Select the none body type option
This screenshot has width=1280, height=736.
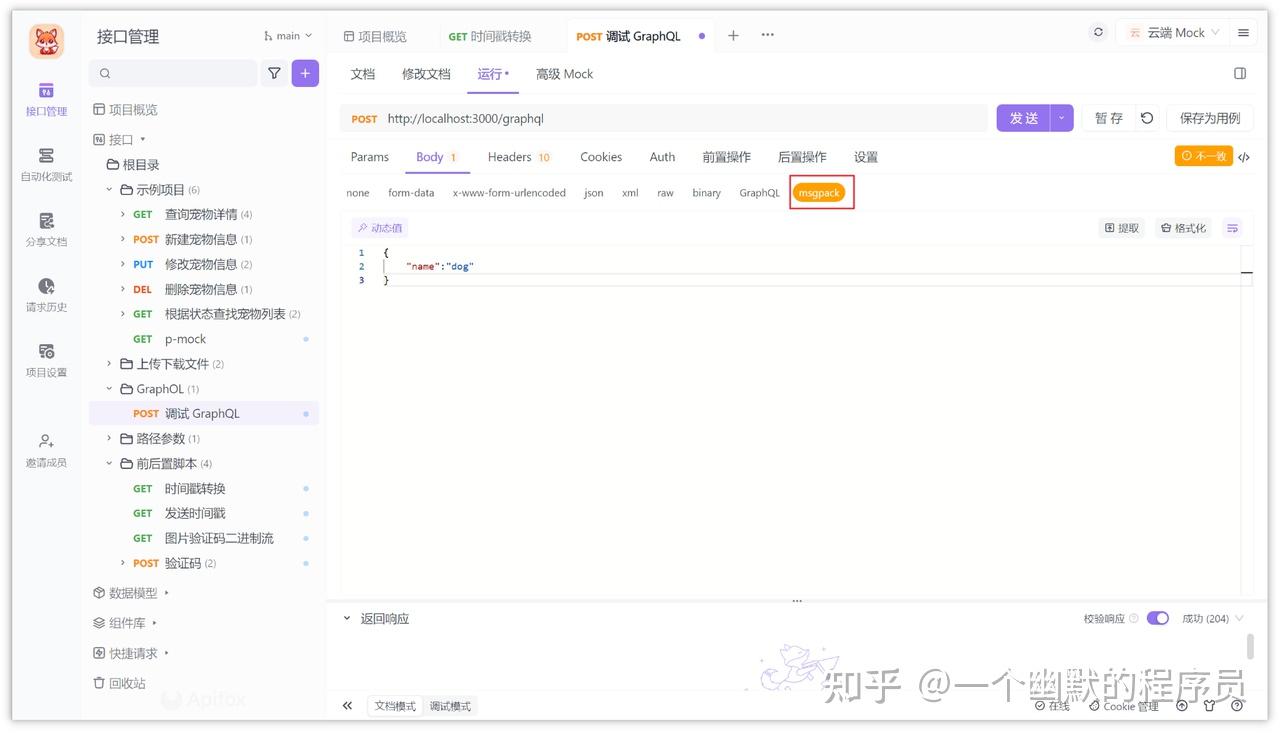[x=357, y=192]
